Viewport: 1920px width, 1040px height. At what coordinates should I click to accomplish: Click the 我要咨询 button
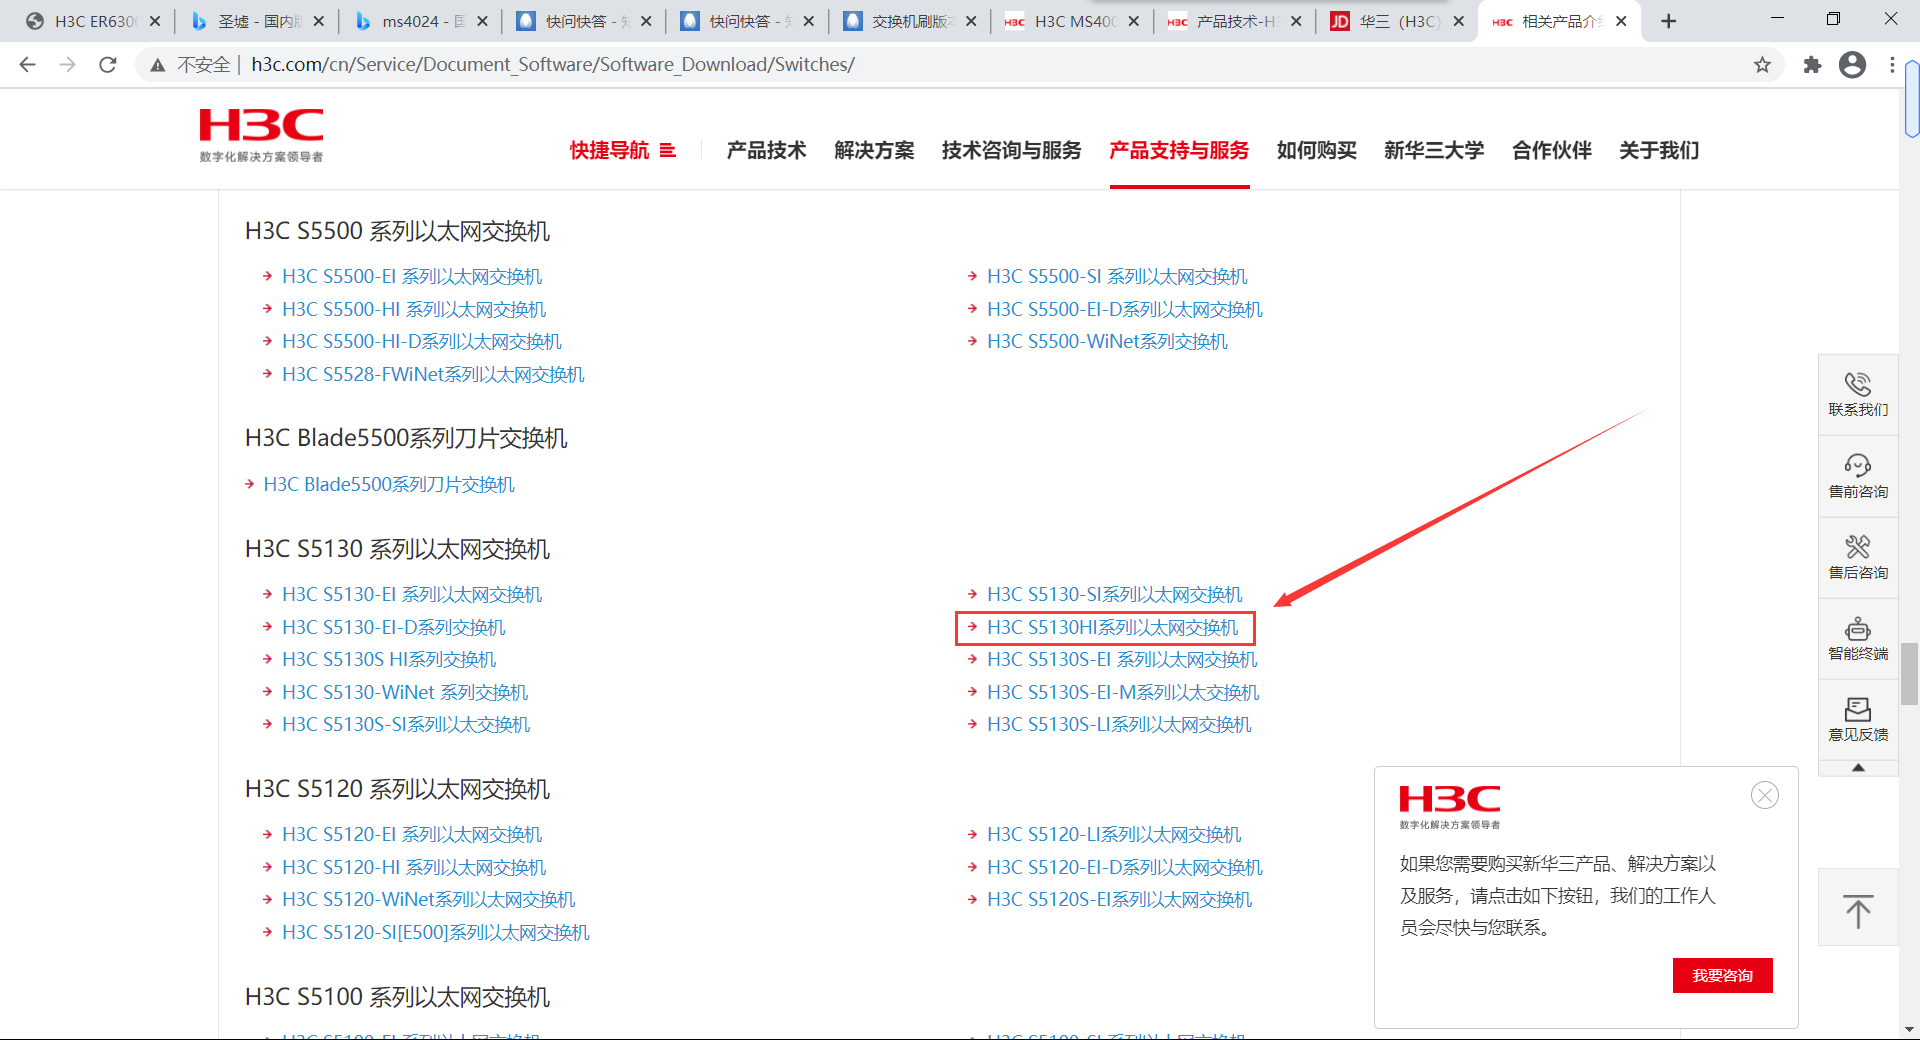click(x=1722, y=976)
